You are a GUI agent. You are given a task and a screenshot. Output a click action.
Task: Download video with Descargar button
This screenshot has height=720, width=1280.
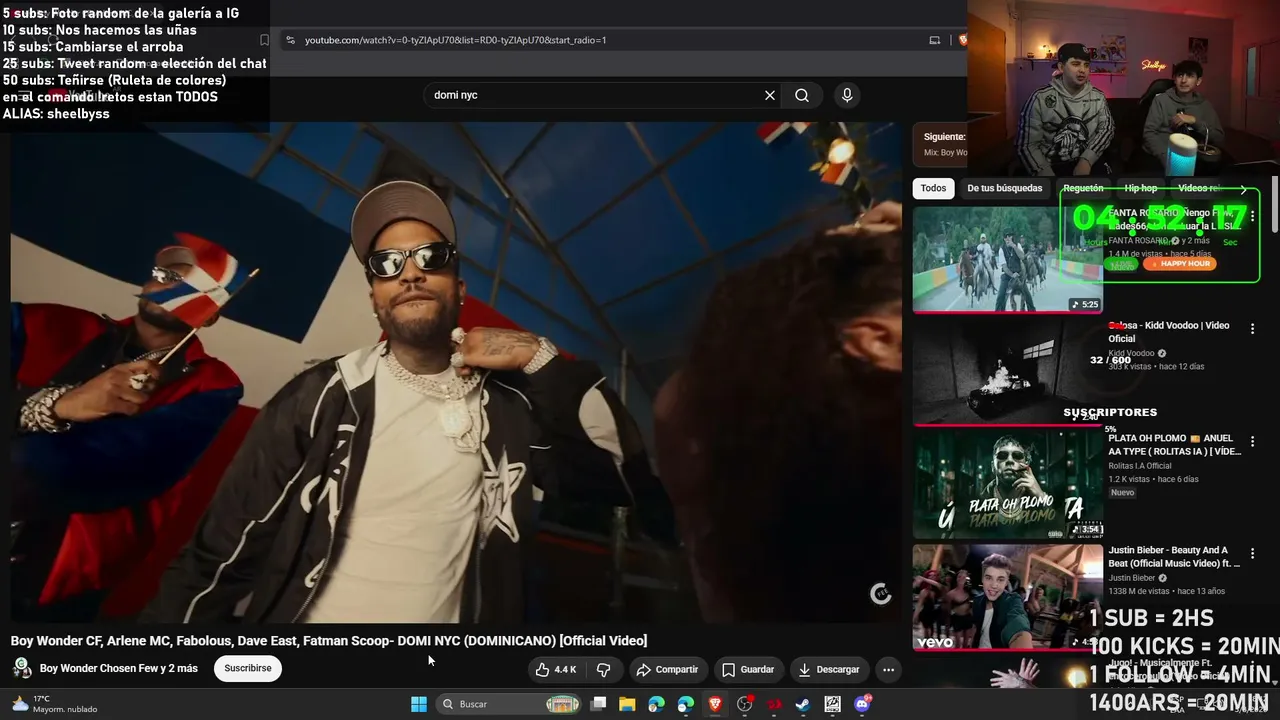point(829,670)
